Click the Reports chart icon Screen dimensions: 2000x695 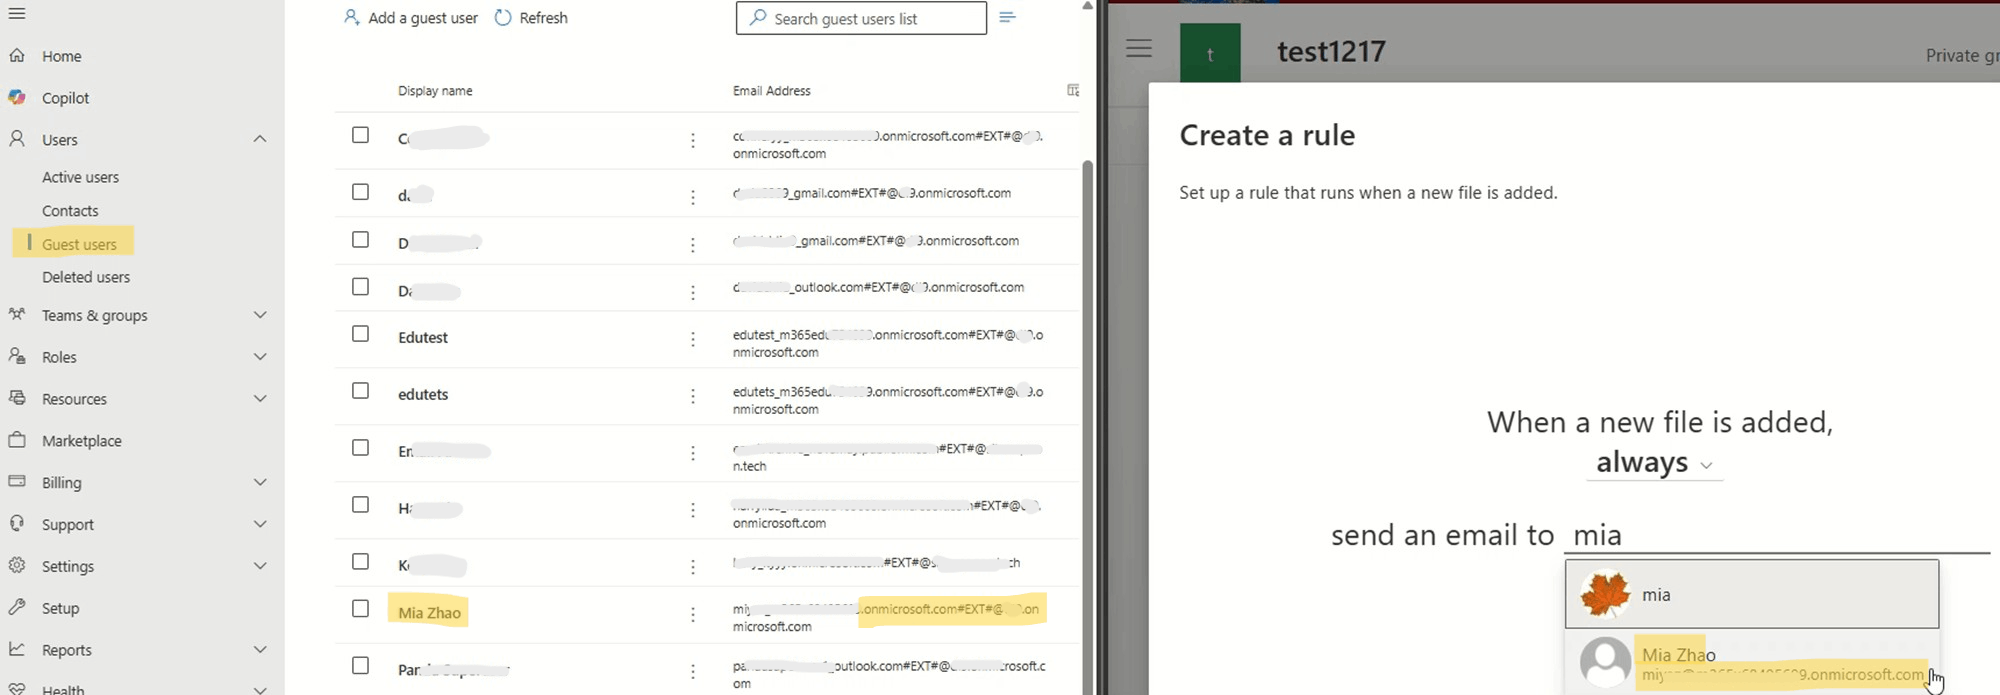pos(17,649)
